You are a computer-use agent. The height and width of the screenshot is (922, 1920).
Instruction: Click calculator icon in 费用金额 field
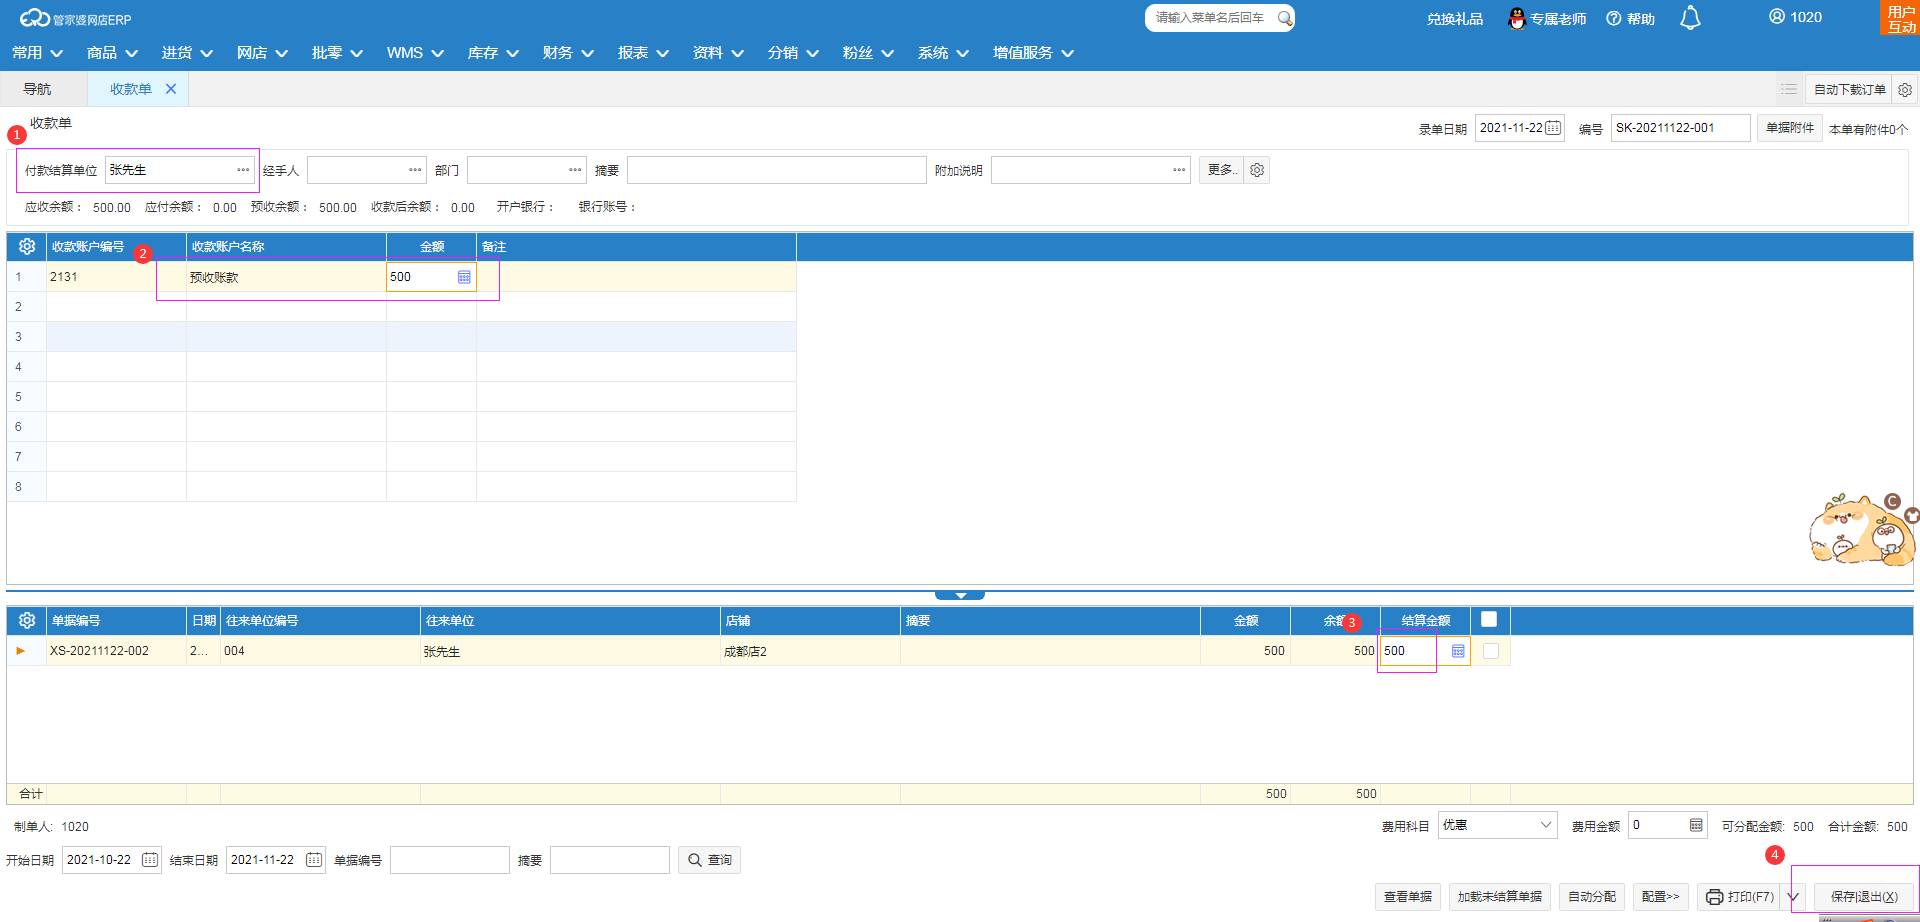pos(1696,825)
